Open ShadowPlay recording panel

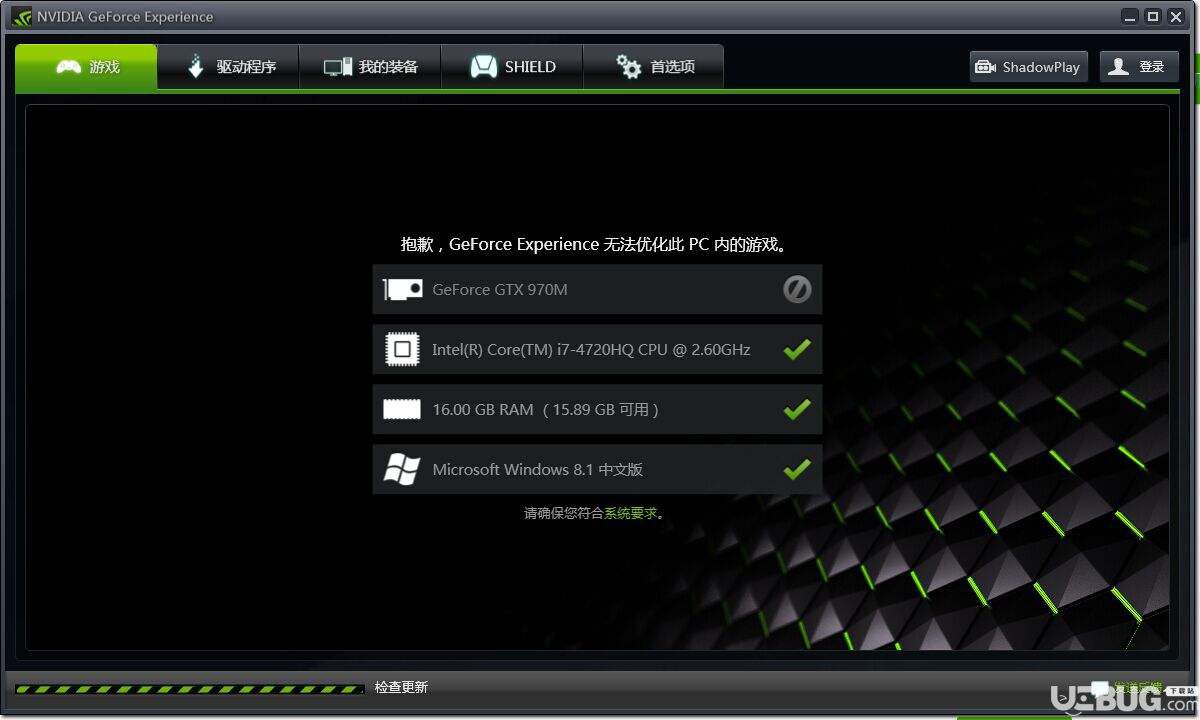pyautogui.click(x=1028, y=67)
